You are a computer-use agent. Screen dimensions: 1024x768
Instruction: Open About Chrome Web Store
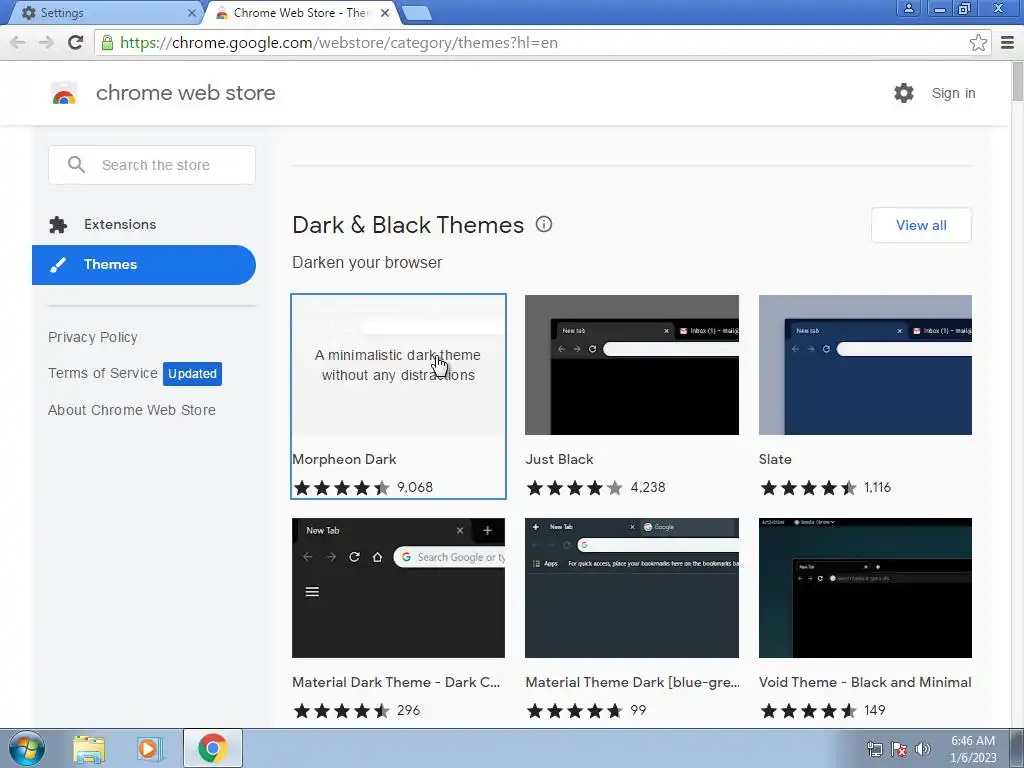131,410
